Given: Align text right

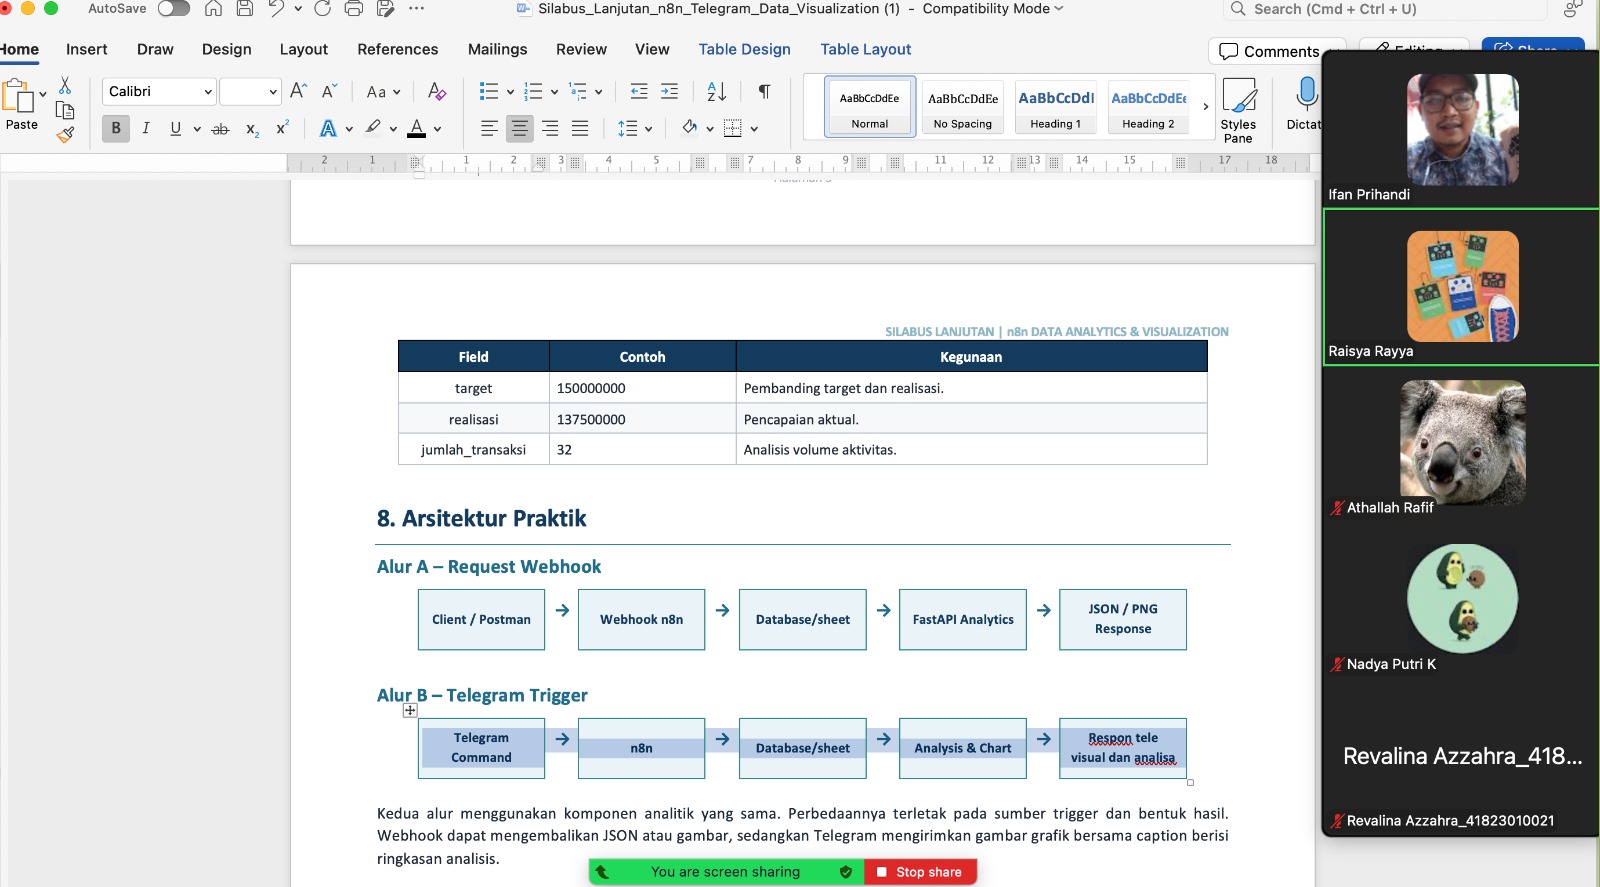Looking at the screenshot, I should (x=550, y=129).
